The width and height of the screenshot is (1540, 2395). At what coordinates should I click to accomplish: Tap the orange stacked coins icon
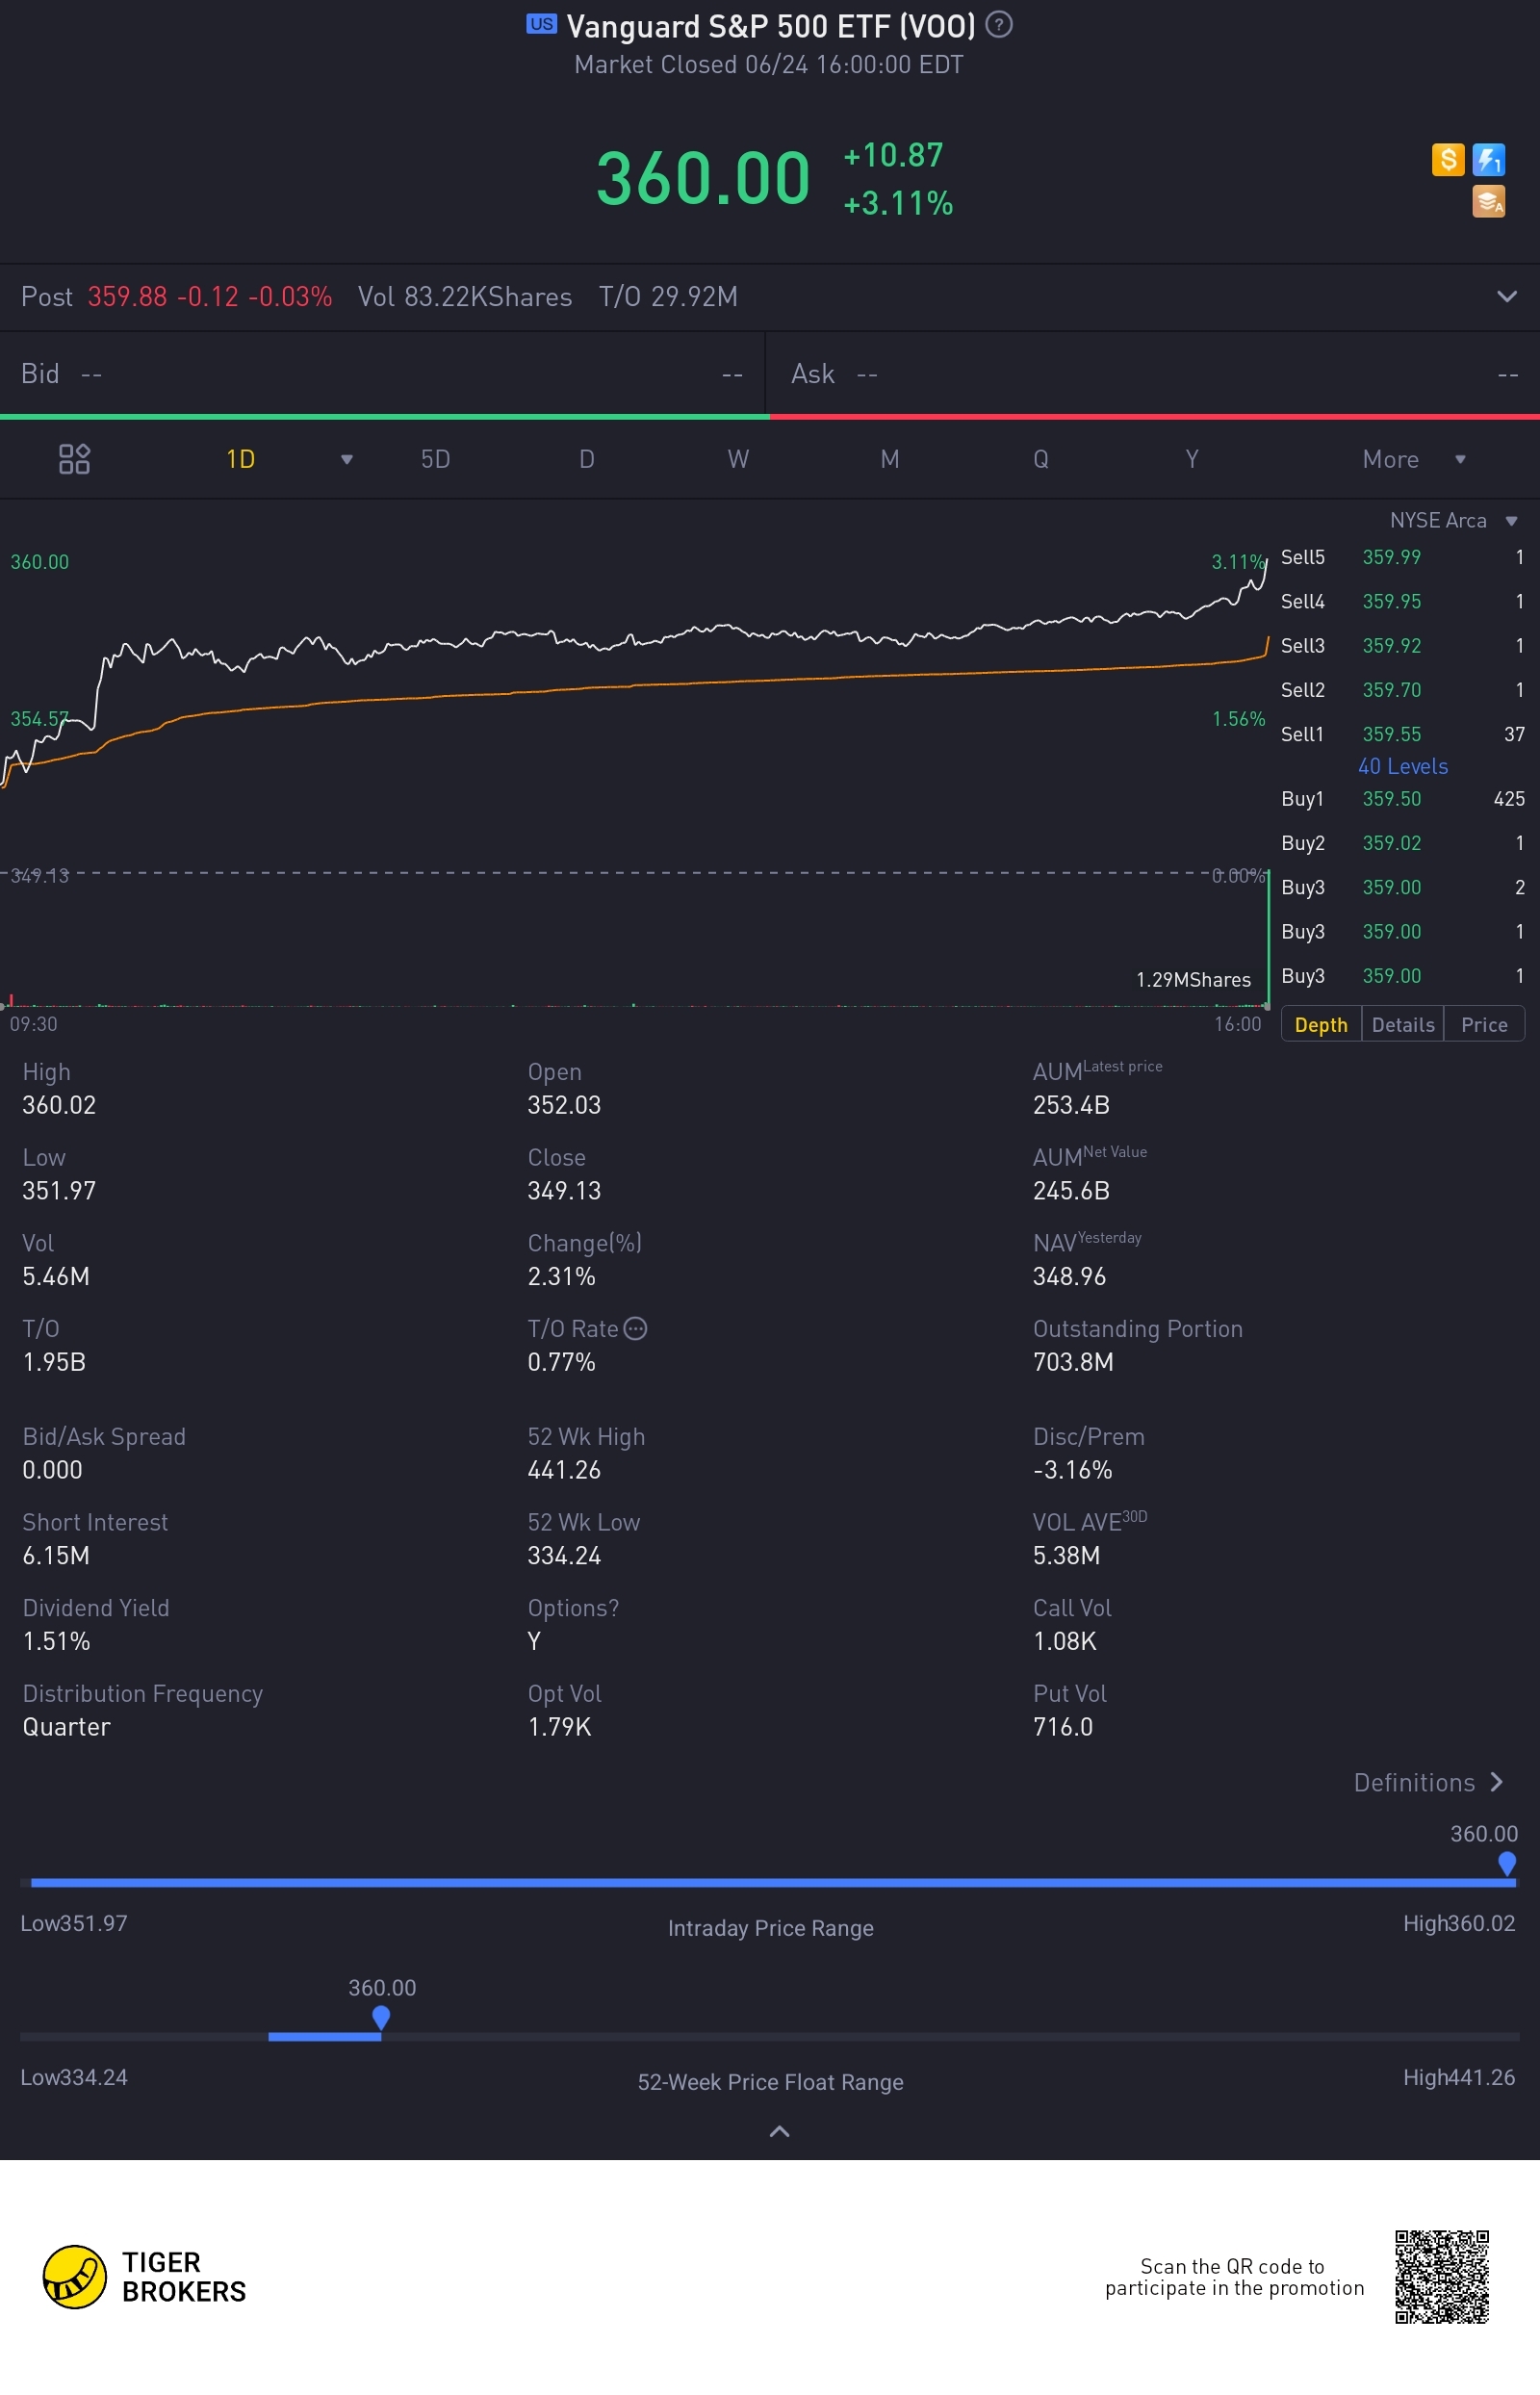(1489, 201)
